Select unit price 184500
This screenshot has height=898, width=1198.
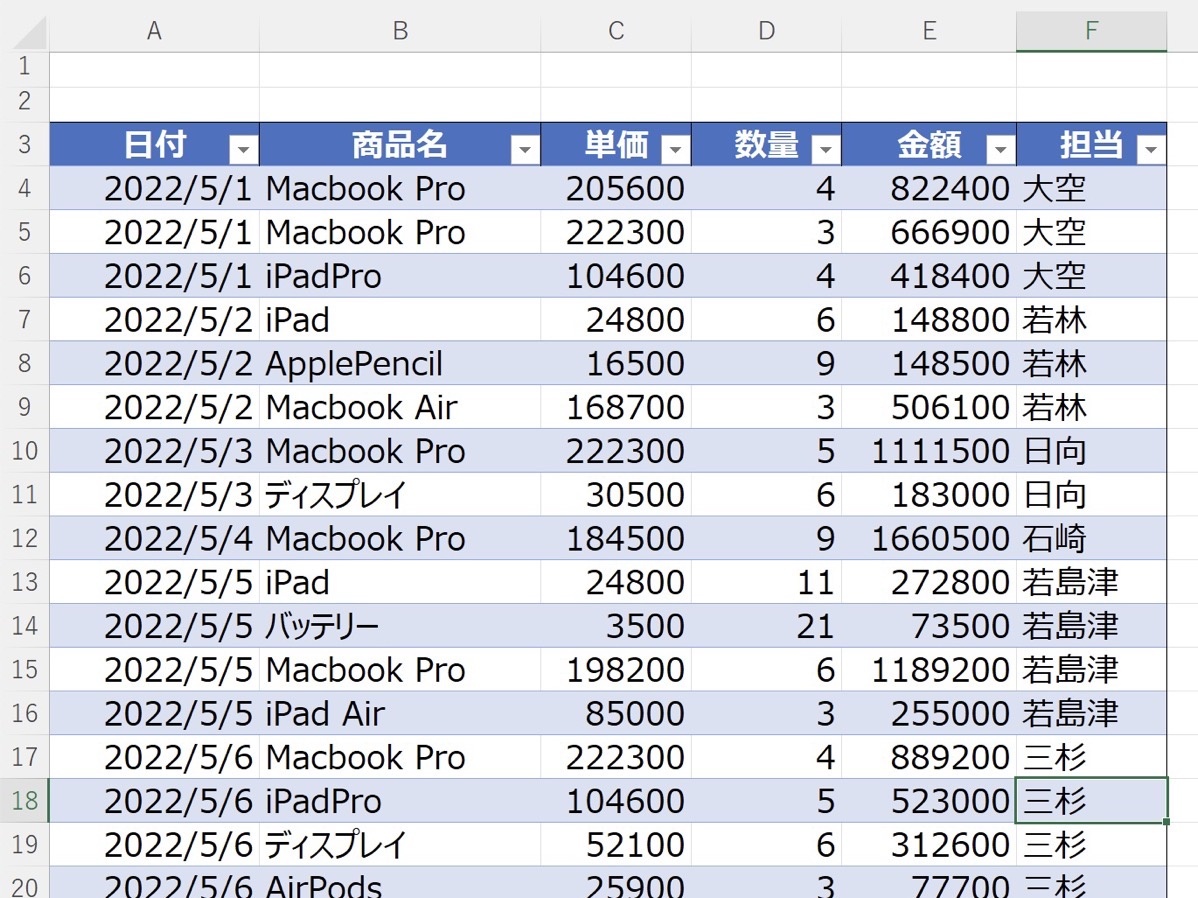tap(616, 538)
